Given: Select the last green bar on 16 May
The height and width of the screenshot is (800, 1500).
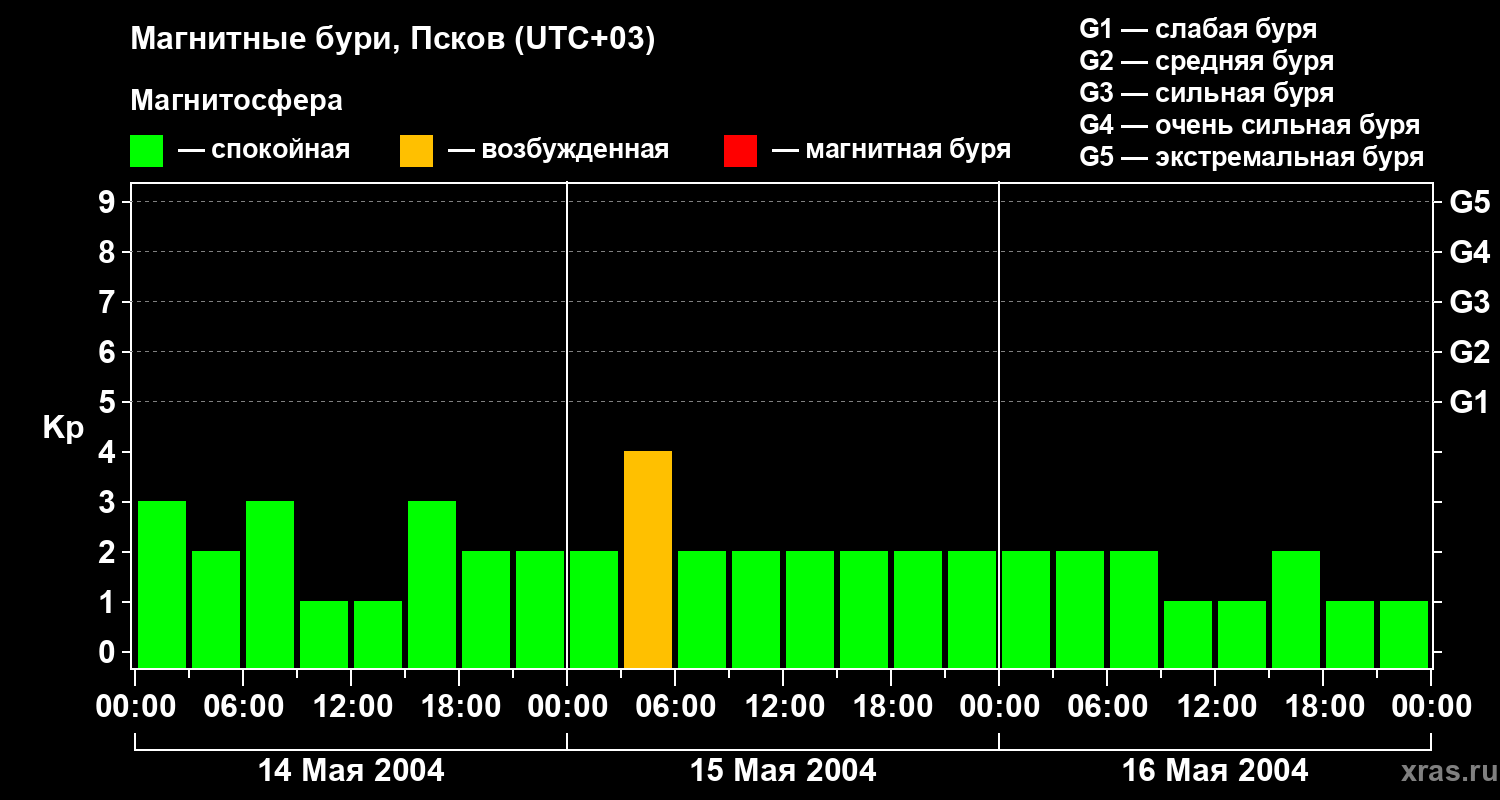Looking at the screenshot, I should (1404, 634).
